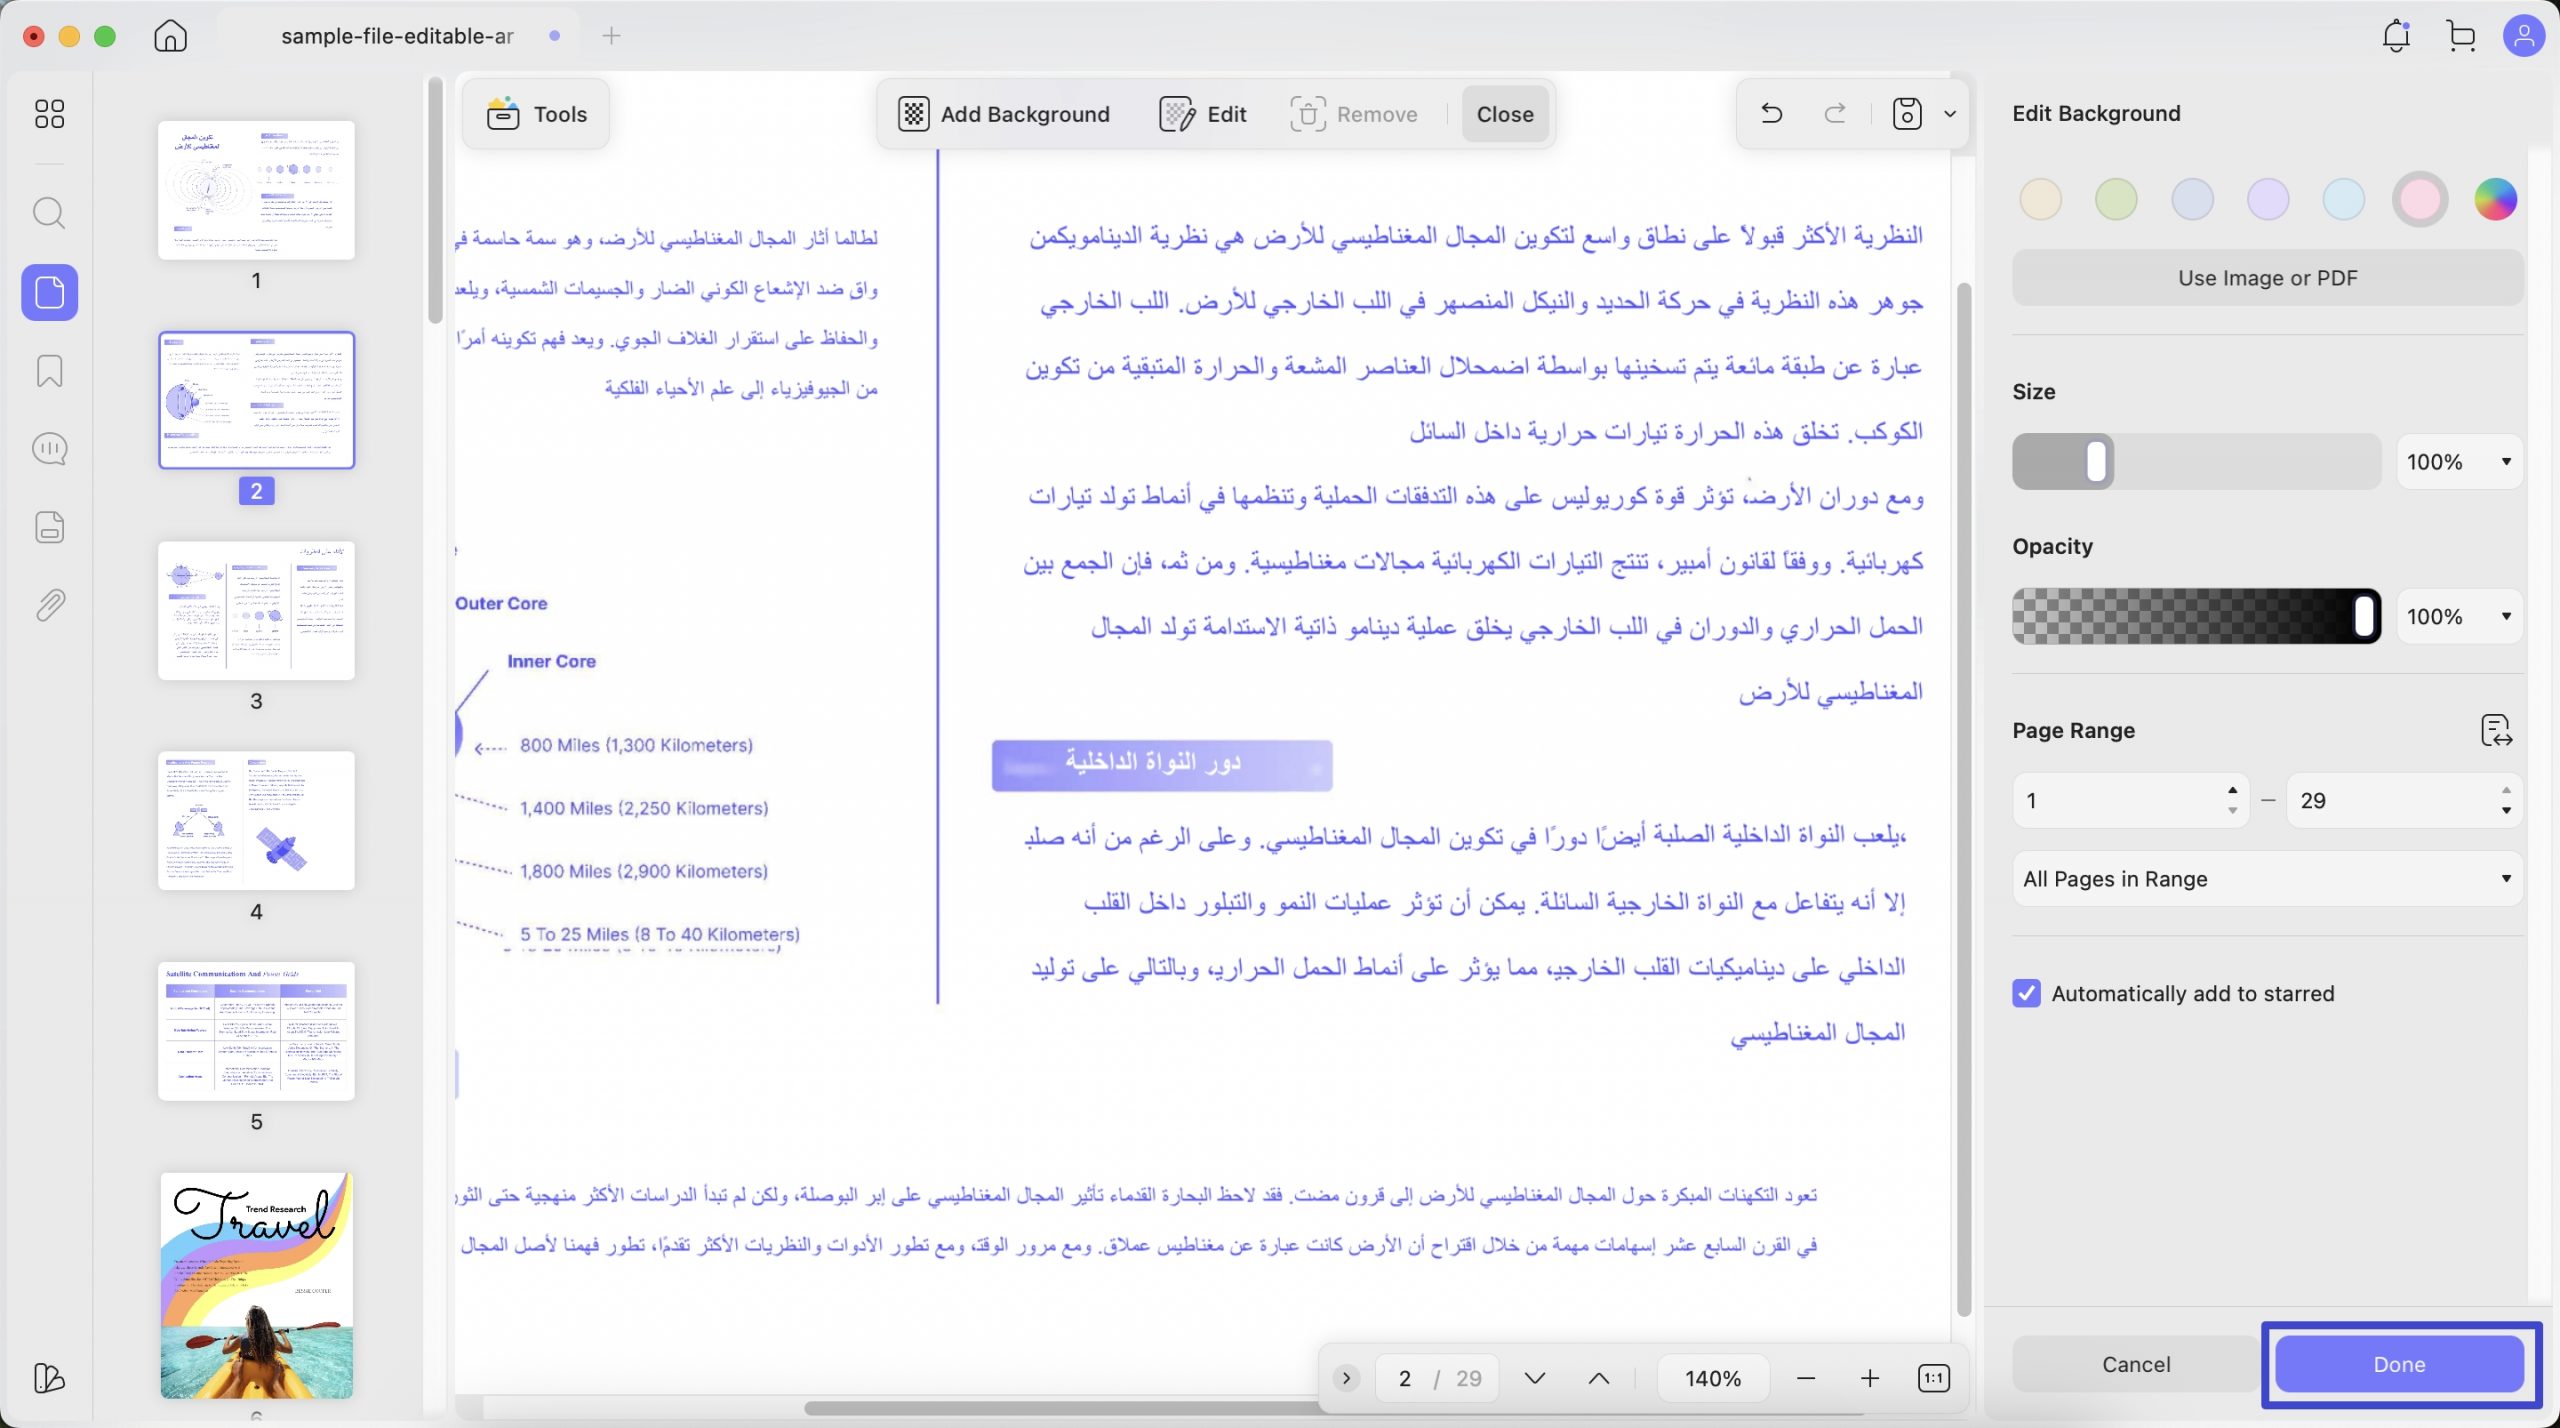2560x1428 pixels.
Task: Zoom out with minus icon
Action: (x=1805, y=1378)
